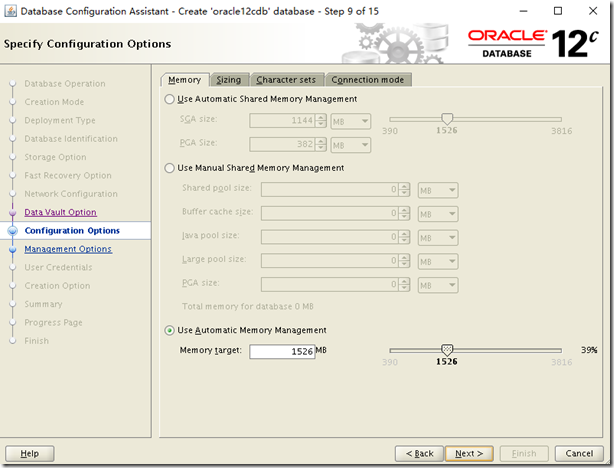
Task: Click the Large pool size field
Action: (330, 261)
